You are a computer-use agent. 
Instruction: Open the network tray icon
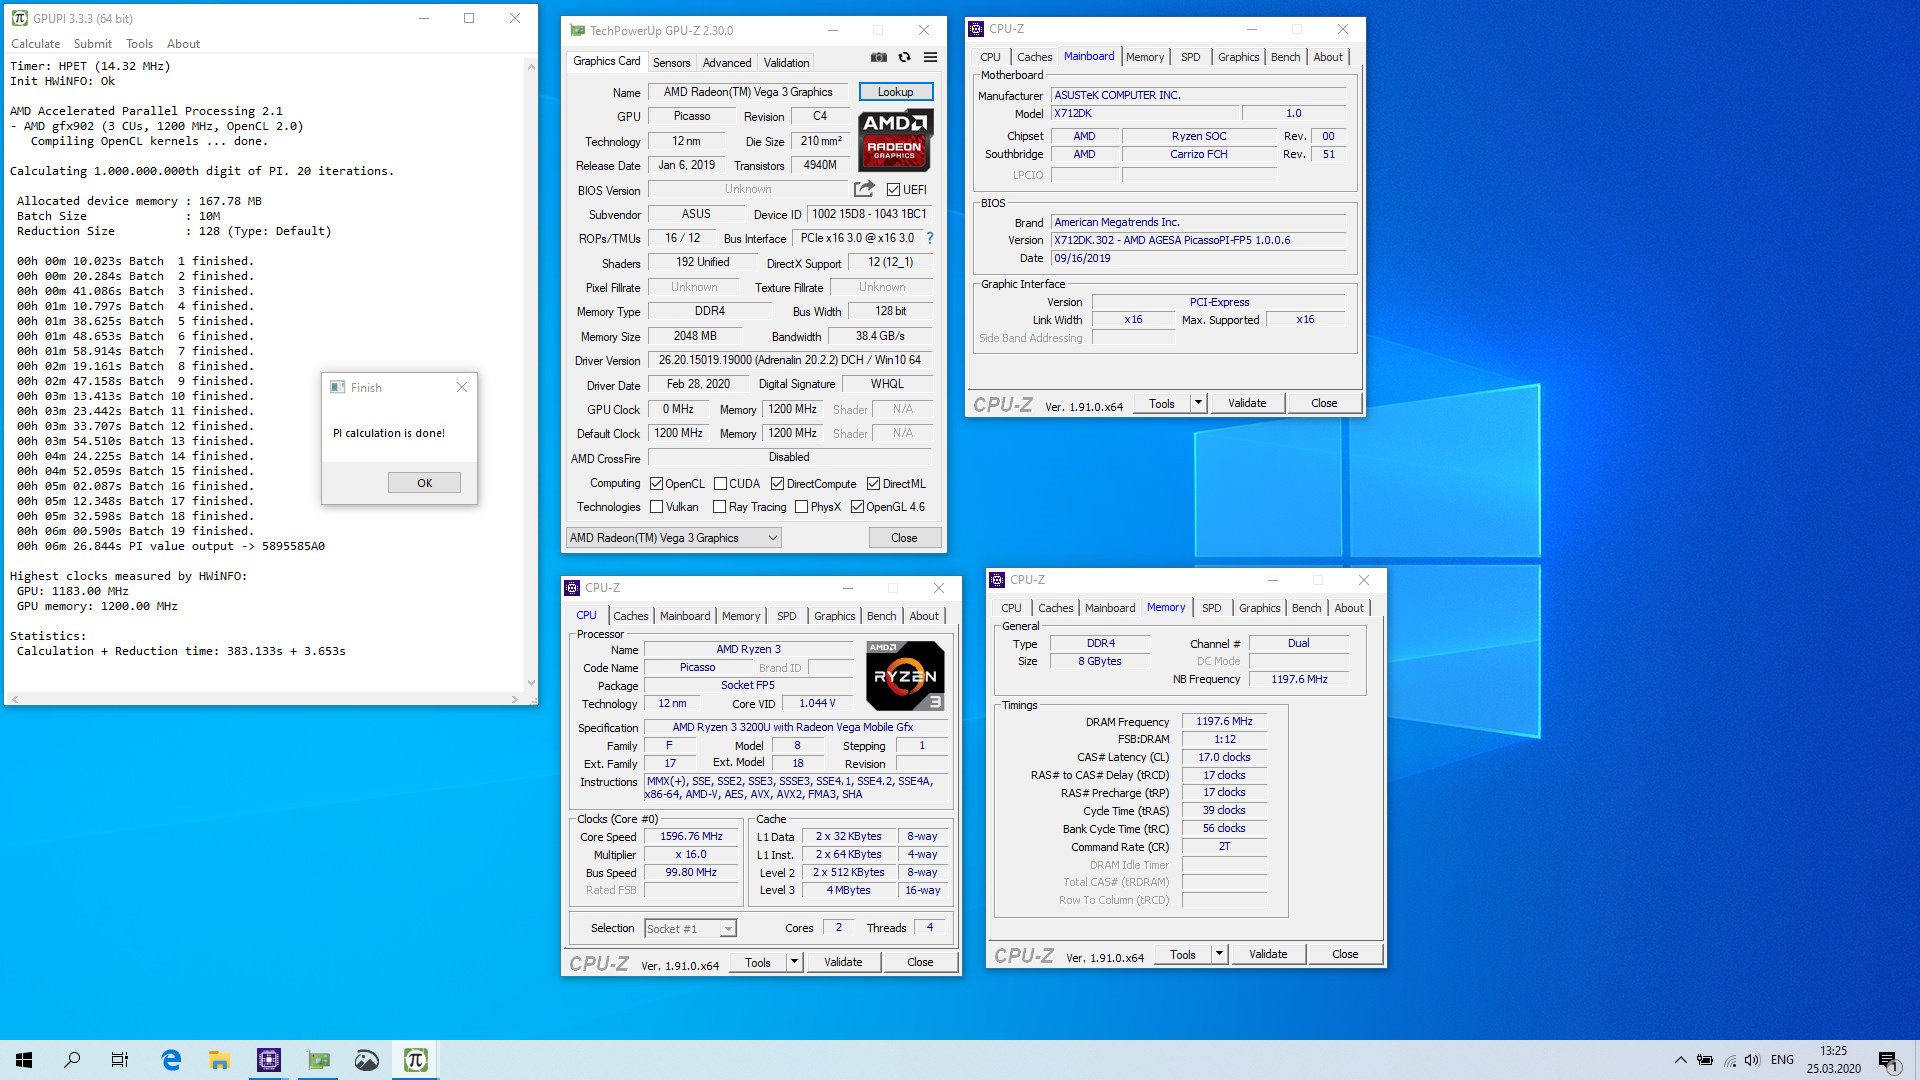click(x=1730, y=1060)
